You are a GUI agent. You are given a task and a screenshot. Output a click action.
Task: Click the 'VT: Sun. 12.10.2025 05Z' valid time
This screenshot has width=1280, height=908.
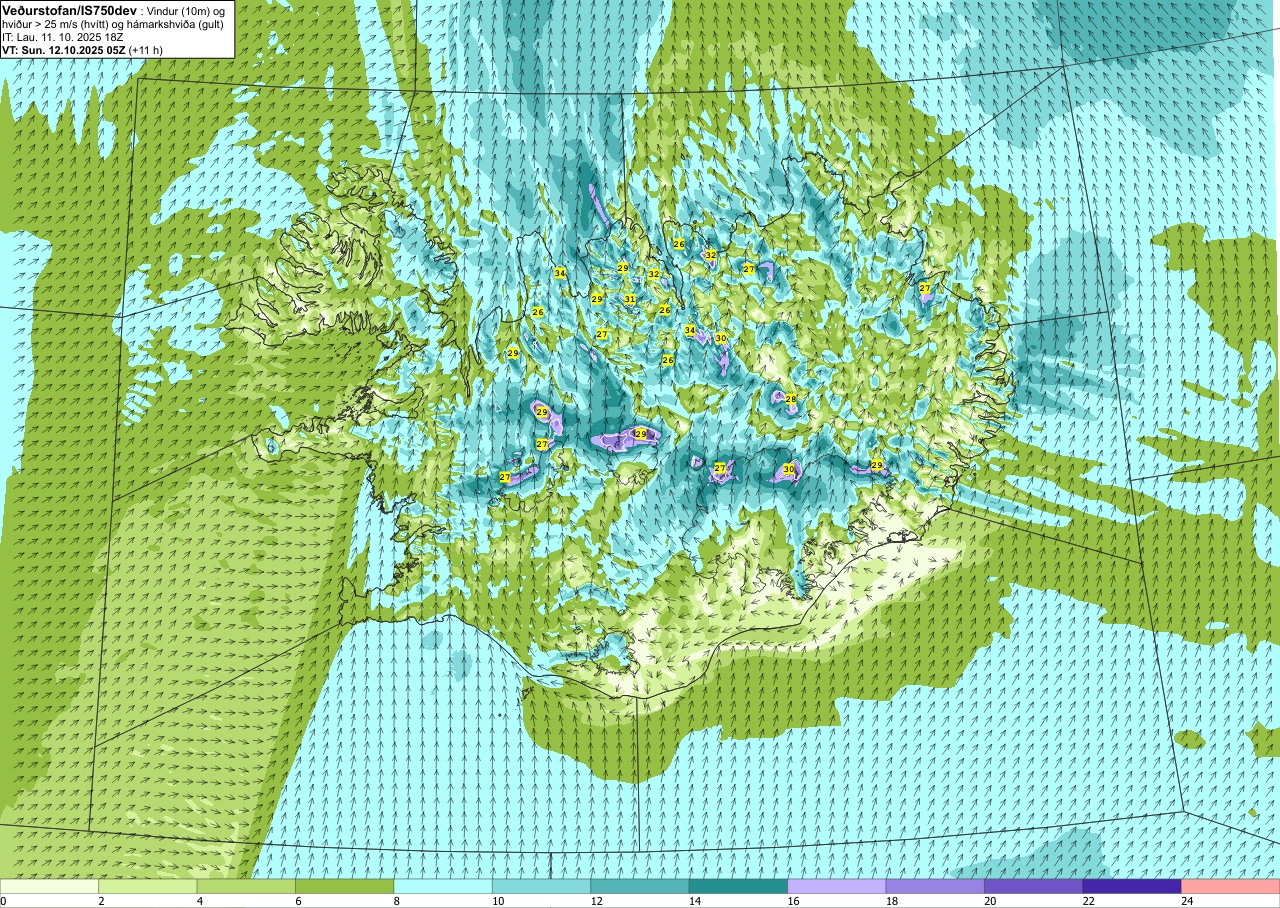(x=63, y=49)
